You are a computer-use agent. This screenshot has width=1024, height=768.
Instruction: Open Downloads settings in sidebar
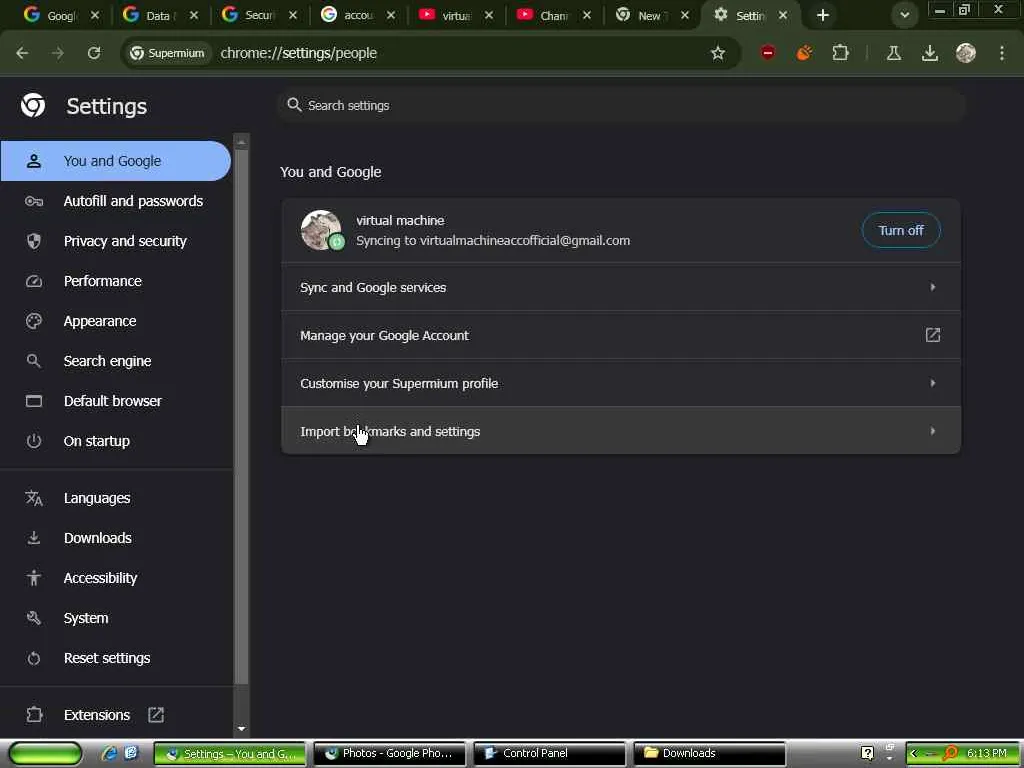click(116, 538)
